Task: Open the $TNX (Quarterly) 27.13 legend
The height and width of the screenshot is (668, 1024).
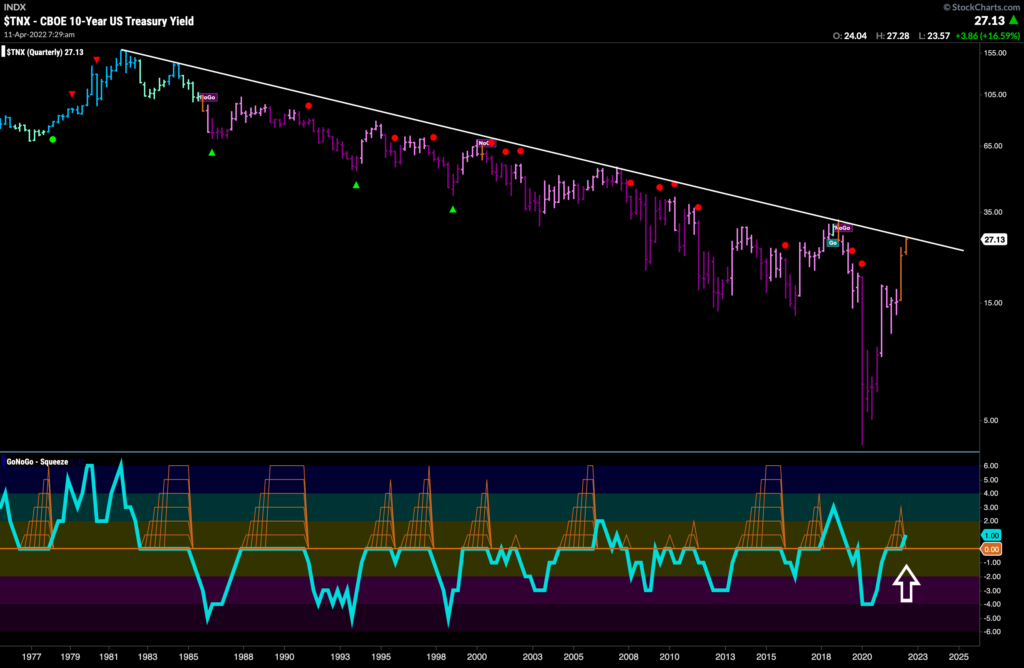Action: click(43, 52)
